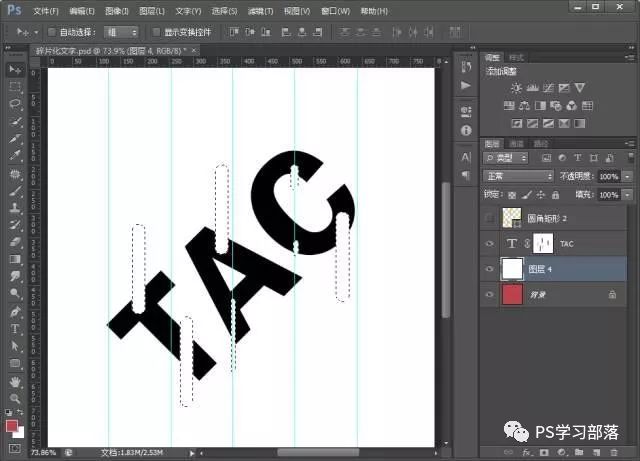The height and width of the screenshot is (461, 640).
Task: Choose the Horizontal Type tool
Action: pos(15,329)
